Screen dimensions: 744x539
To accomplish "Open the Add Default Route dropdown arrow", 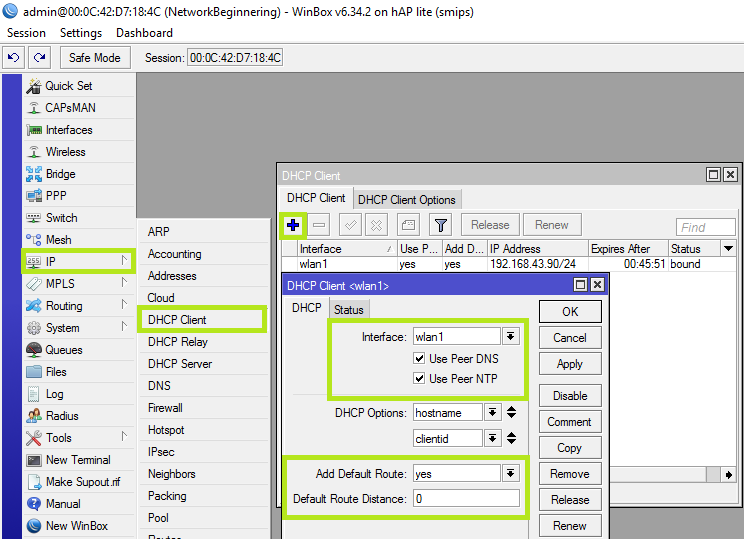I will (511, 474).
